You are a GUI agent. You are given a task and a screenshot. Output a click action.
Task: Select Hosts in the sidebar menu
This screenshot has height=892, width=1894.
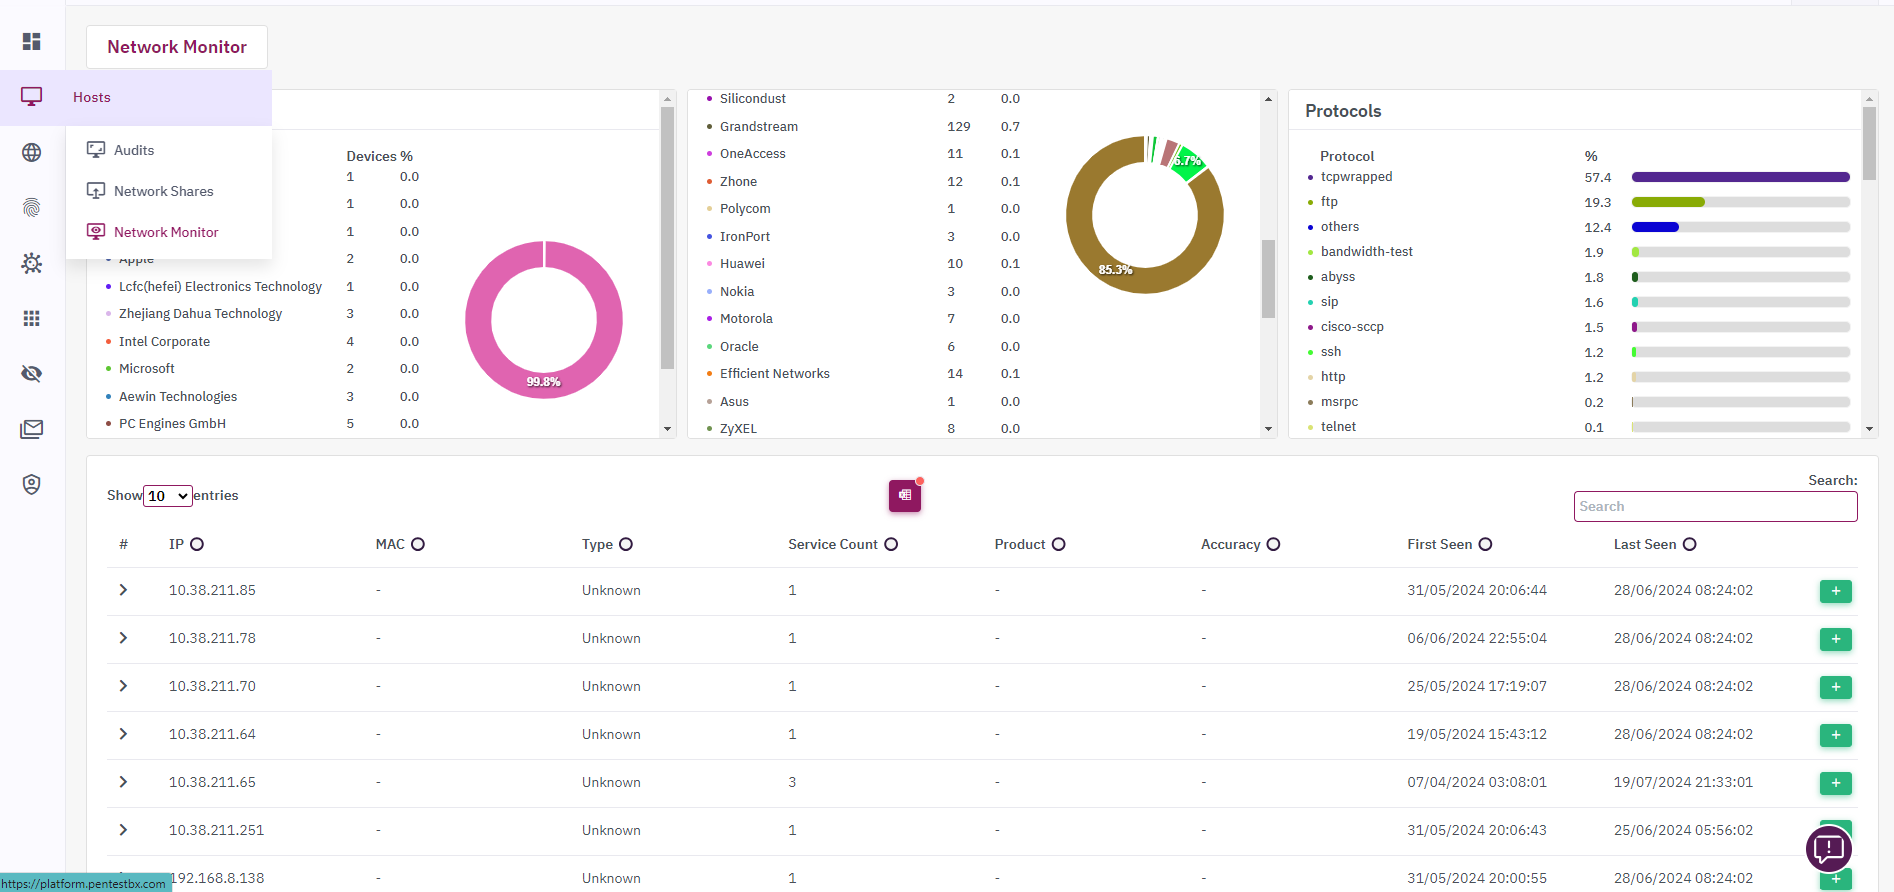pos(136,97)
